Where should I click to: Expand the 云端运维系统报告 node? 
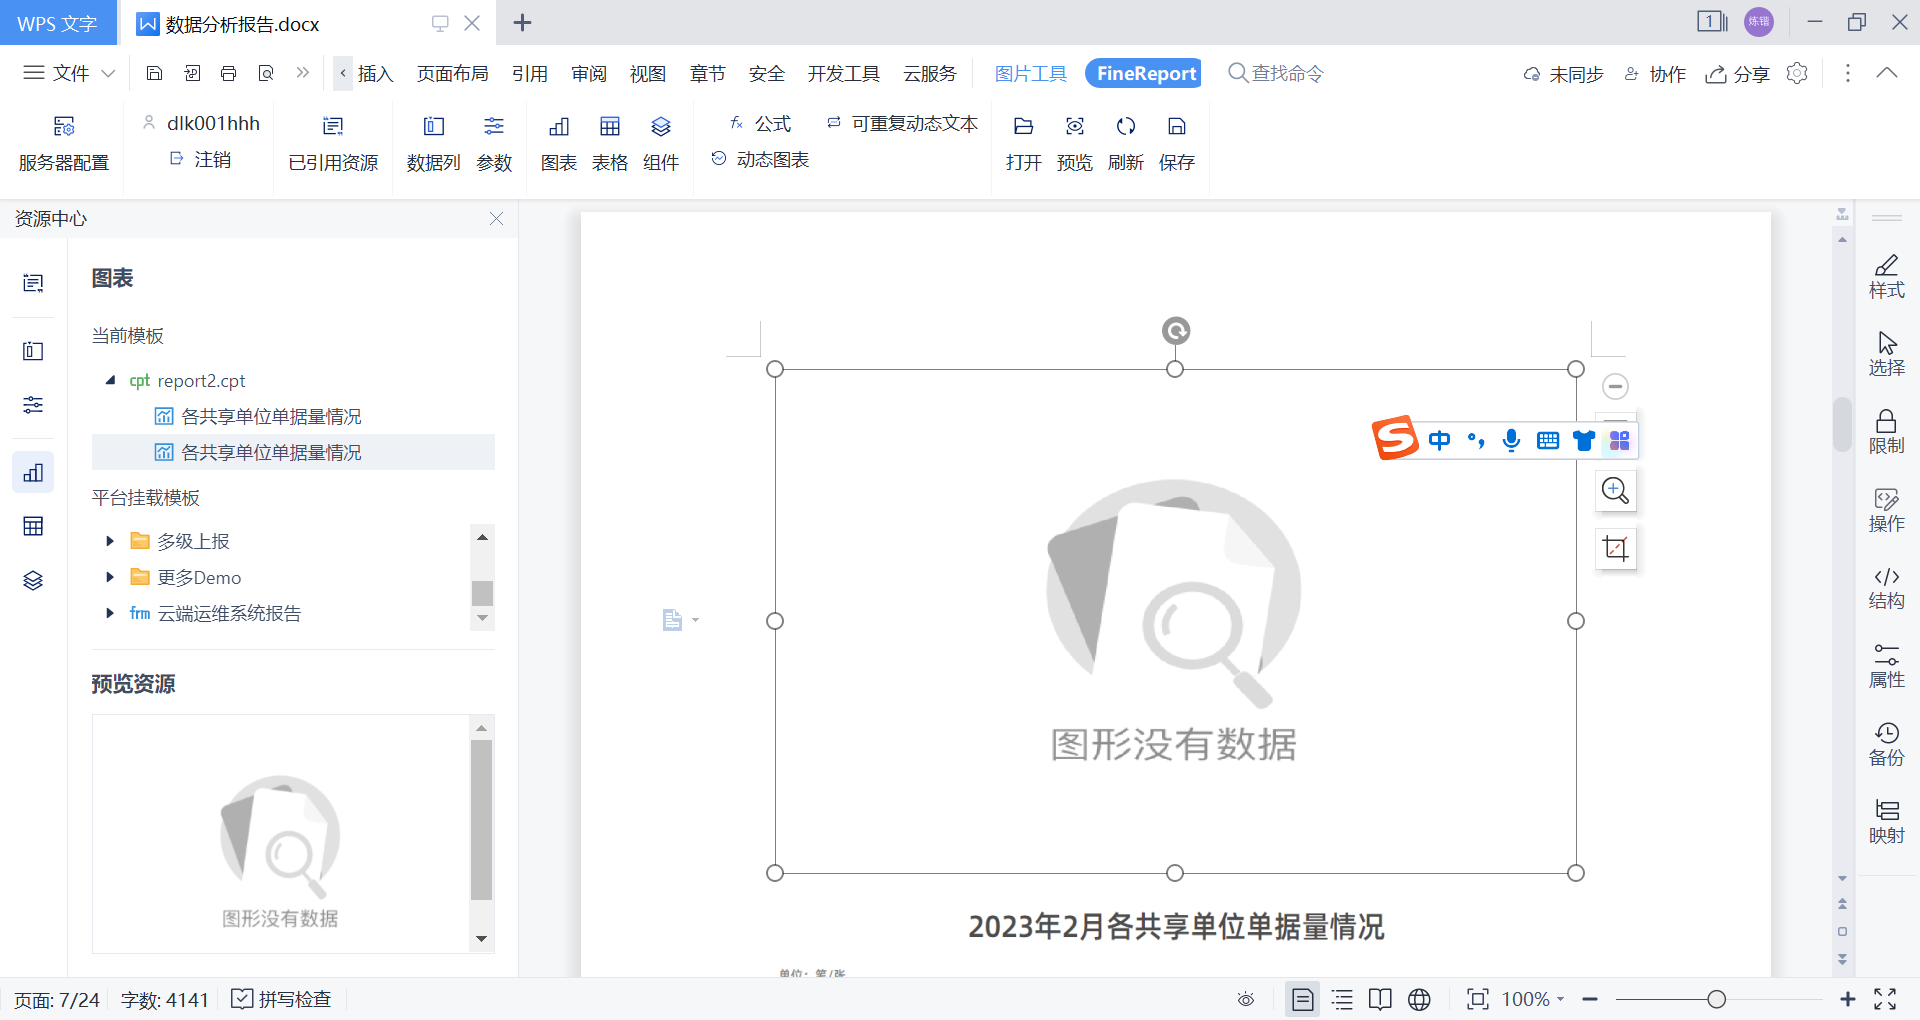click(x=110, y=613)
